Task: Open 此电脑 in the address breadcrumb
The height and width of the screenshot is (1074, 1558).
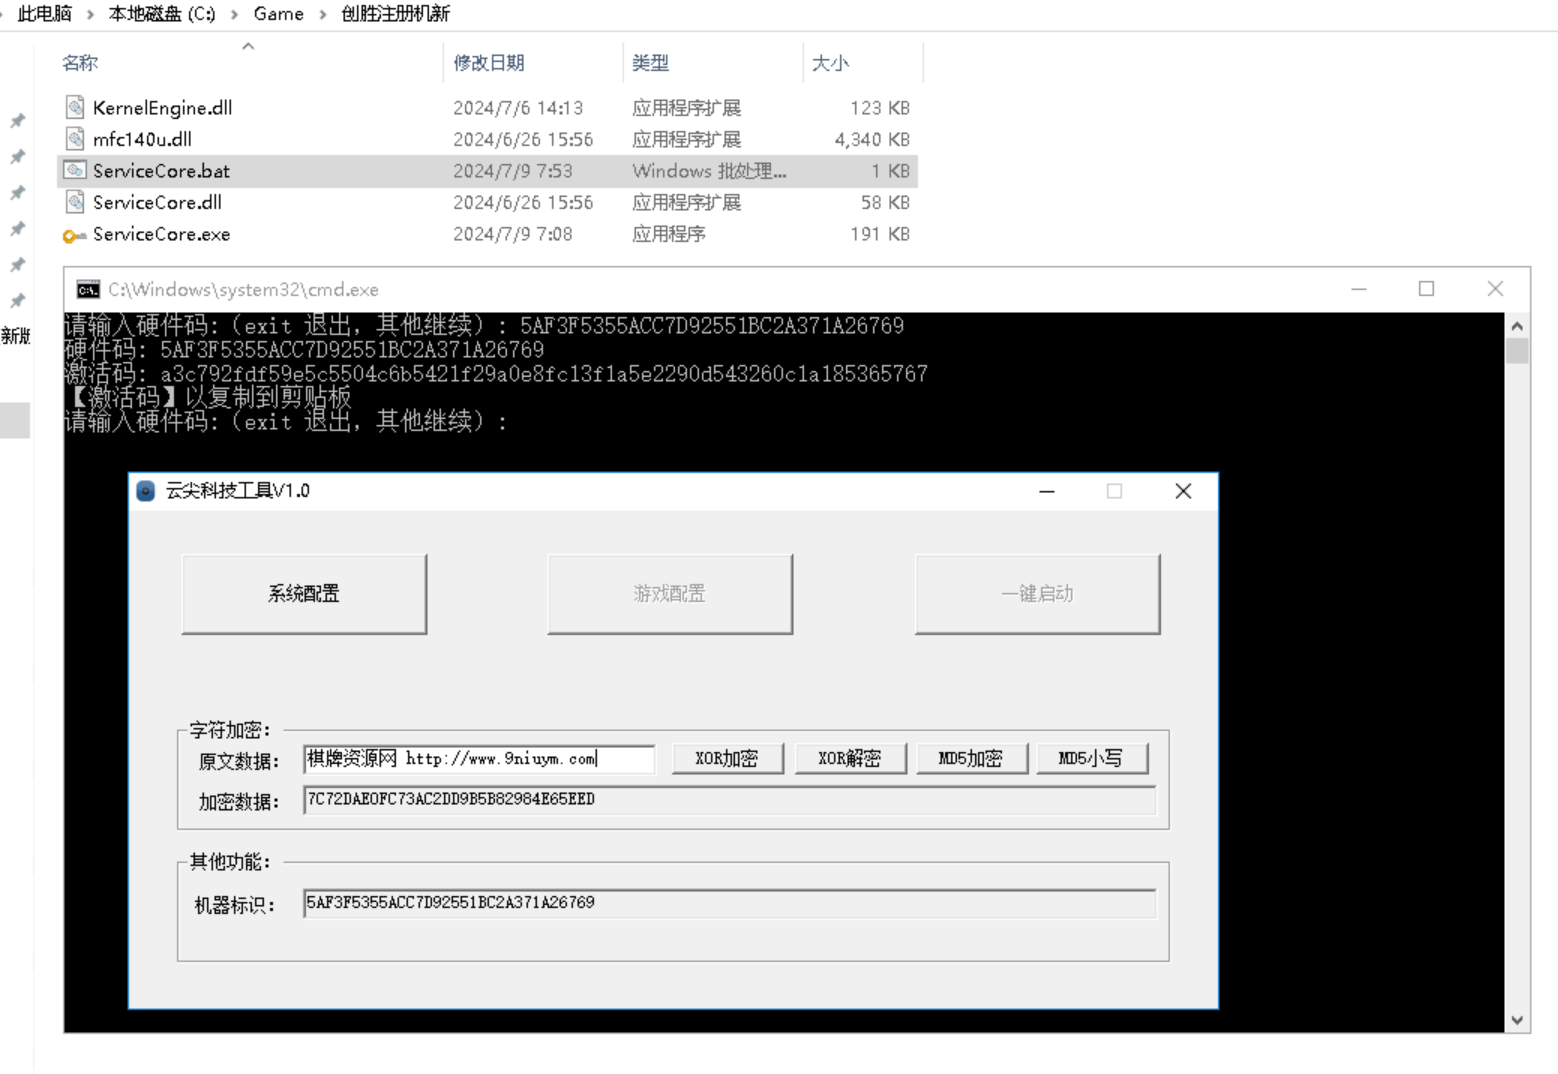Action: click(x=45, y=14)
